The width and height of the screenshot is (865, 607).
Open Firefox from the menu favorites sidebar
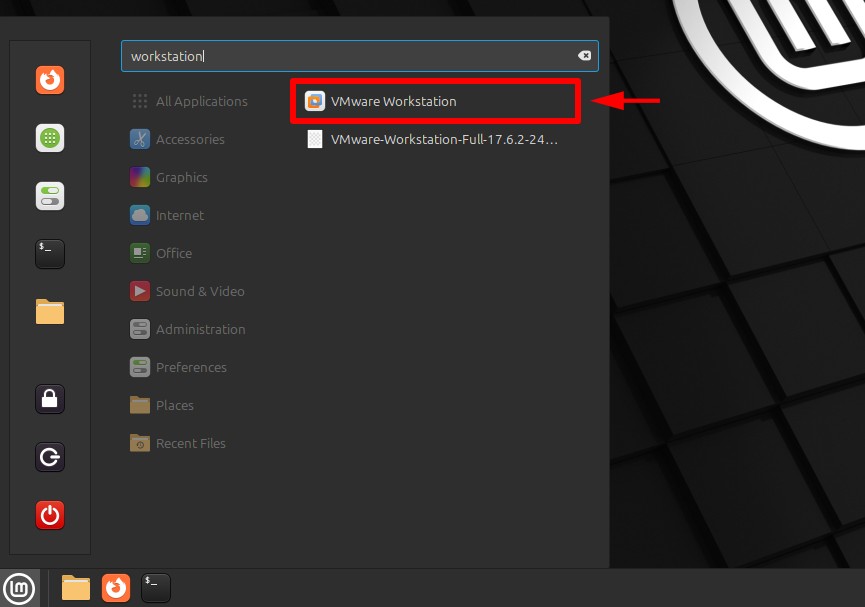(50, 80)
